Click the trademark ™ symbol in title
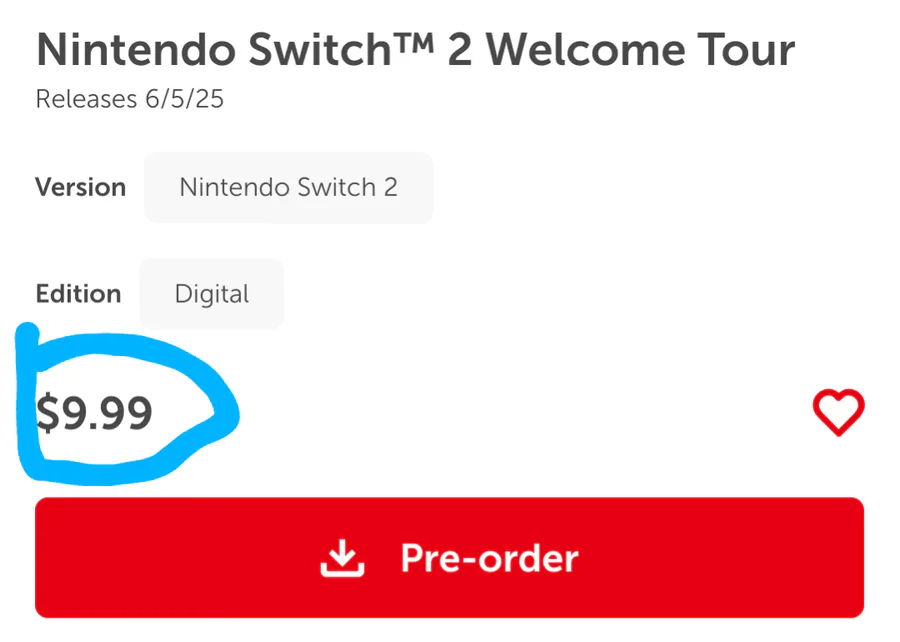 pos(413,41)
